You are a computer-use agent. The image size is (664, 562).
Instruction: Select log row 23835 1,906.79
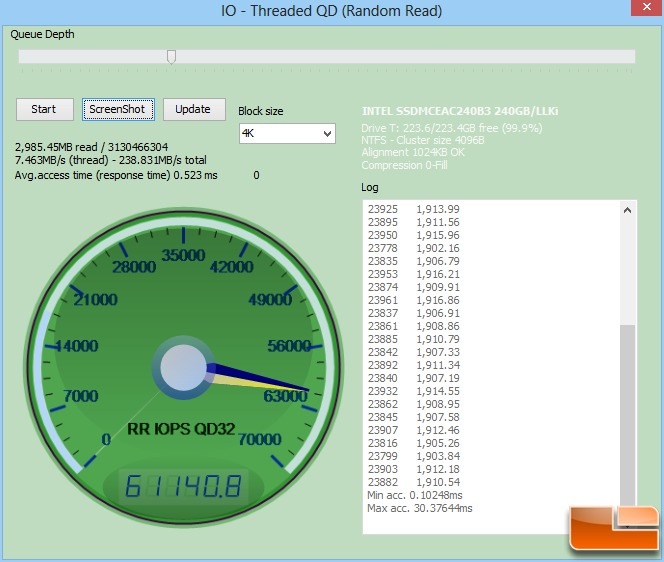pyautogui.click(x=413, y=261)
